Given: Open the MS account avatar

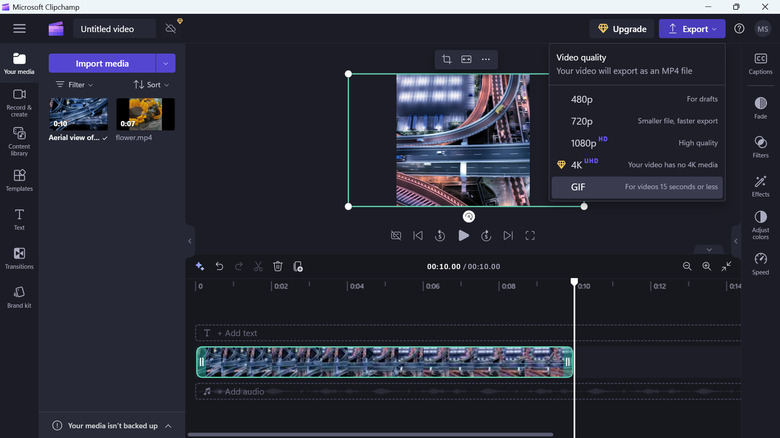Looking at the screenshot, I should (763, 29).
